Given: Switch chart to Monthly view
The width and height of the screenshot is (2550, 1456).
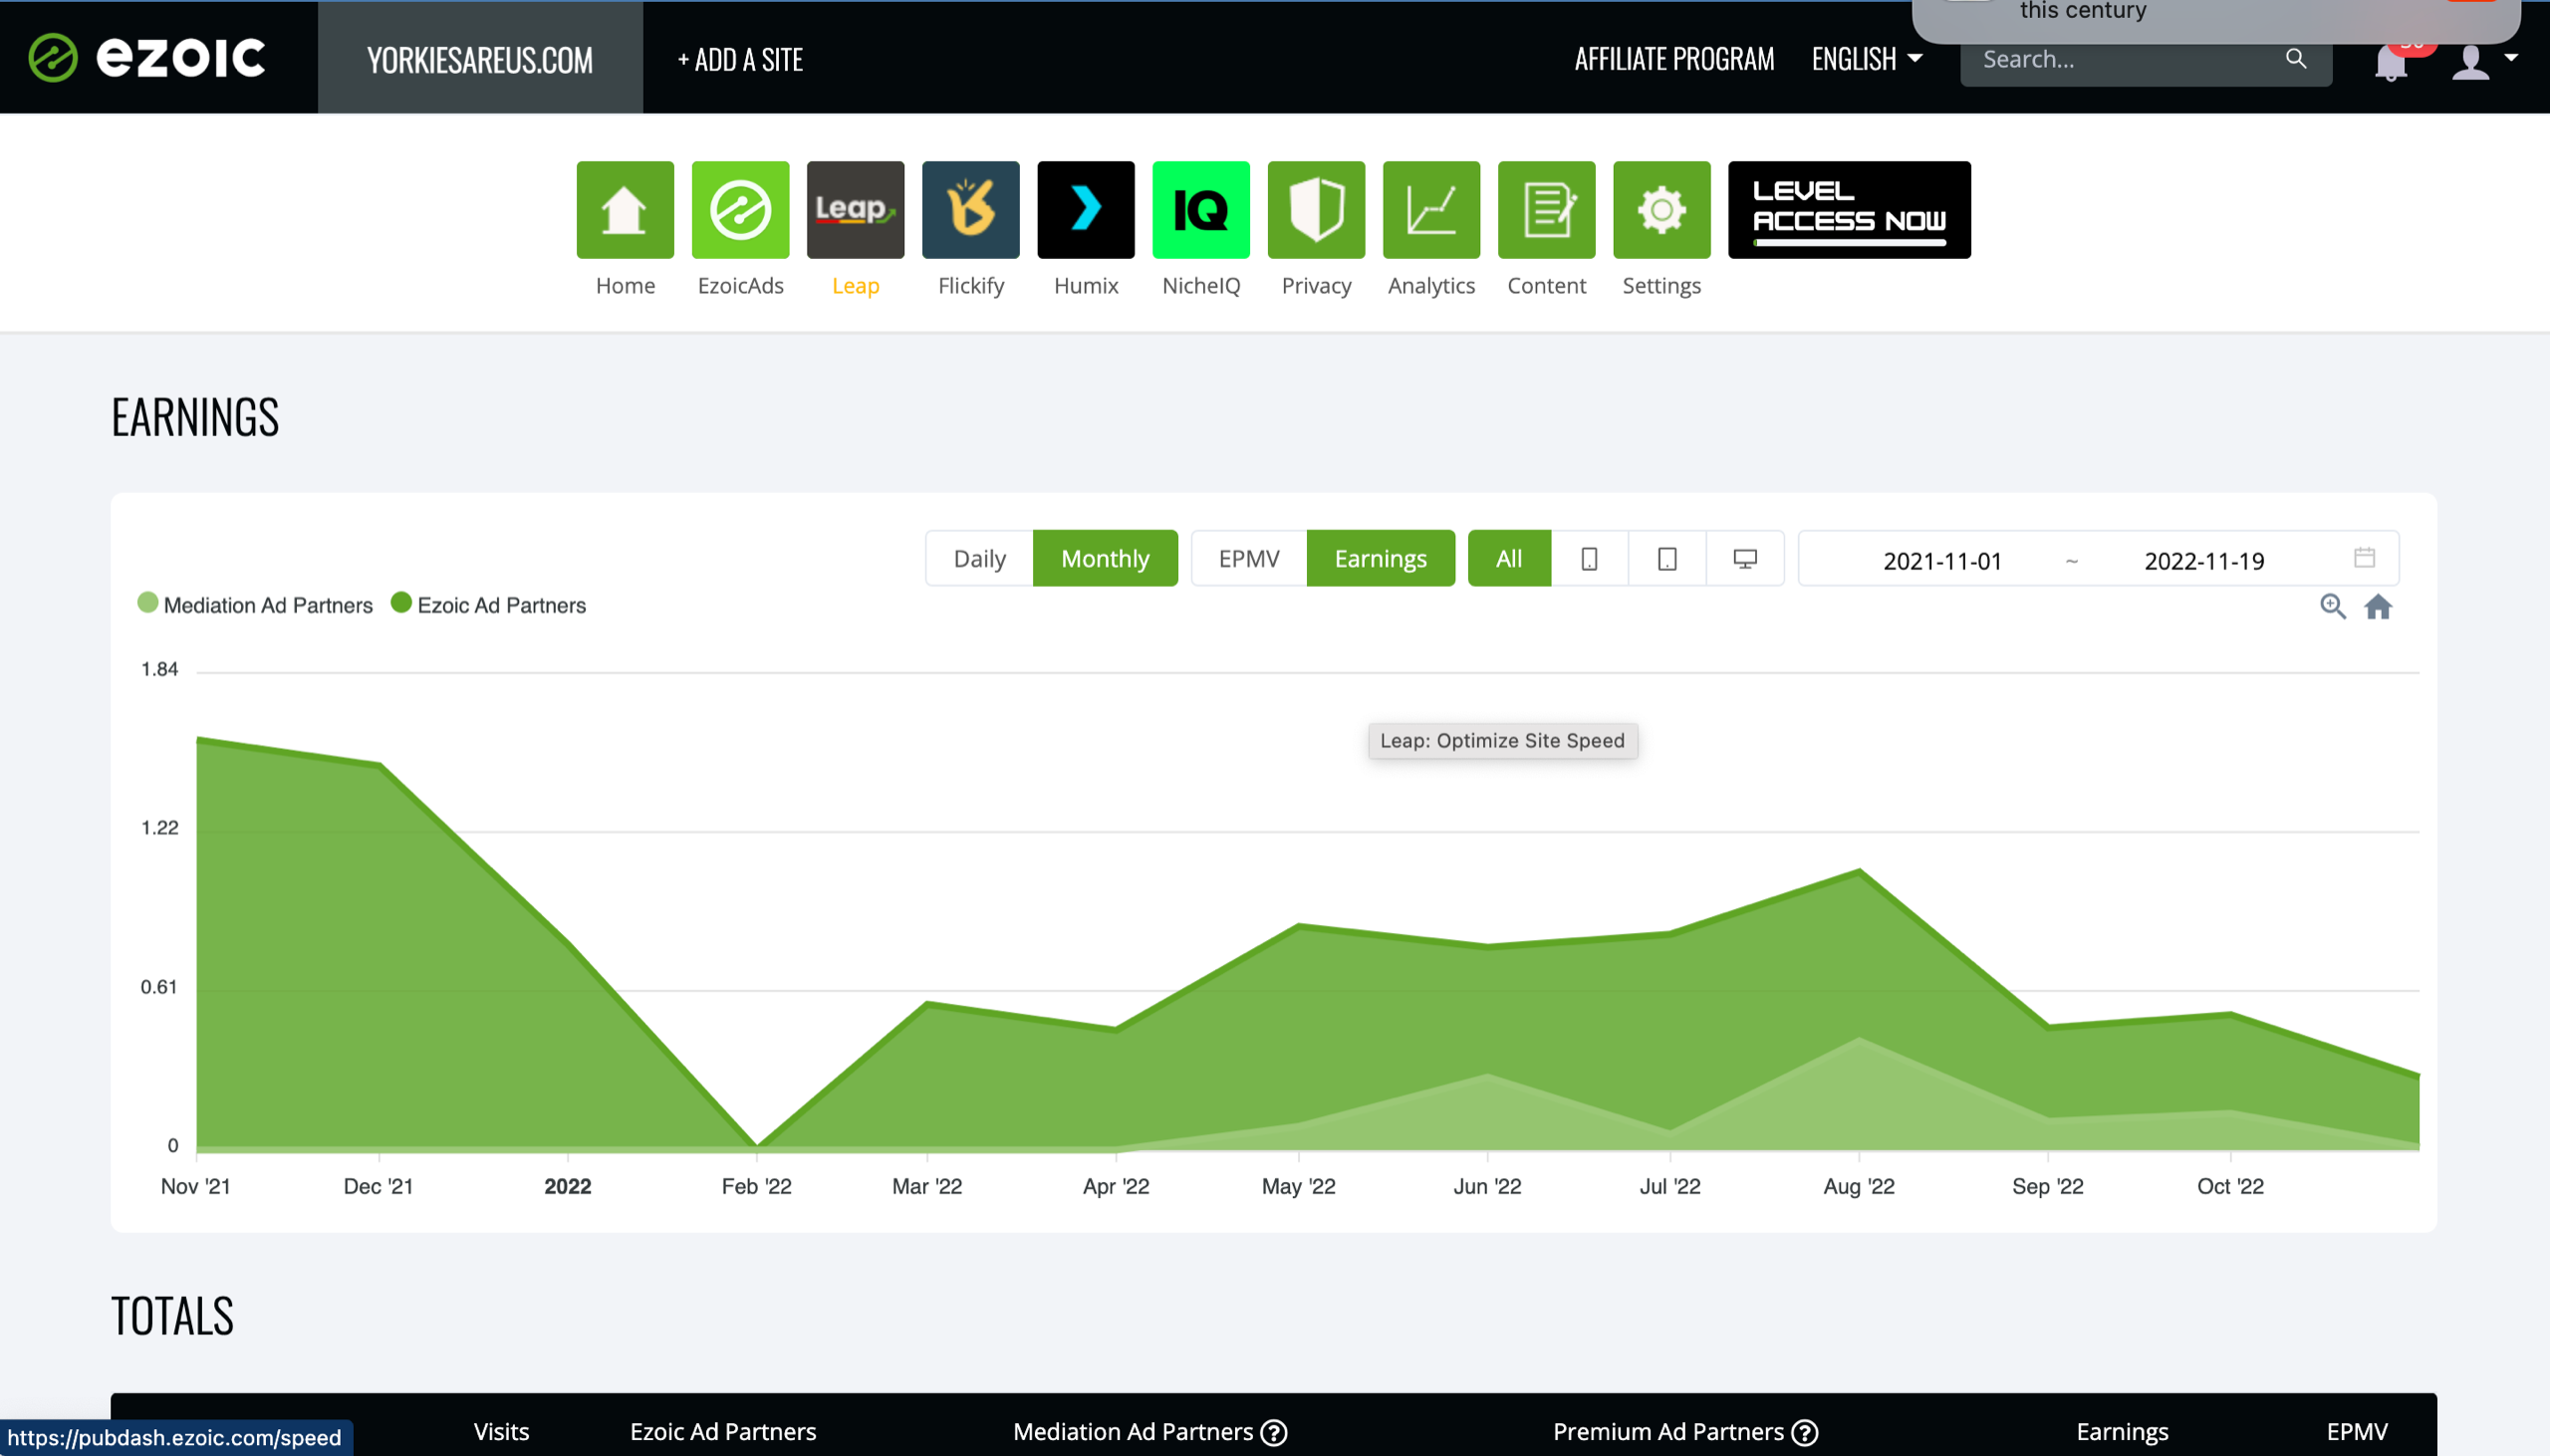Looking at the screenshot, I should pyautogui.click(x=1105, y=558).
